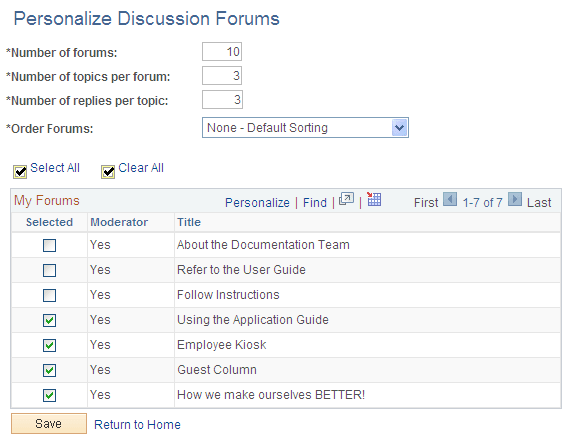The image size is (565, 442).
Task: Click the Download to Excel grid icon
Action: (374, 199)
